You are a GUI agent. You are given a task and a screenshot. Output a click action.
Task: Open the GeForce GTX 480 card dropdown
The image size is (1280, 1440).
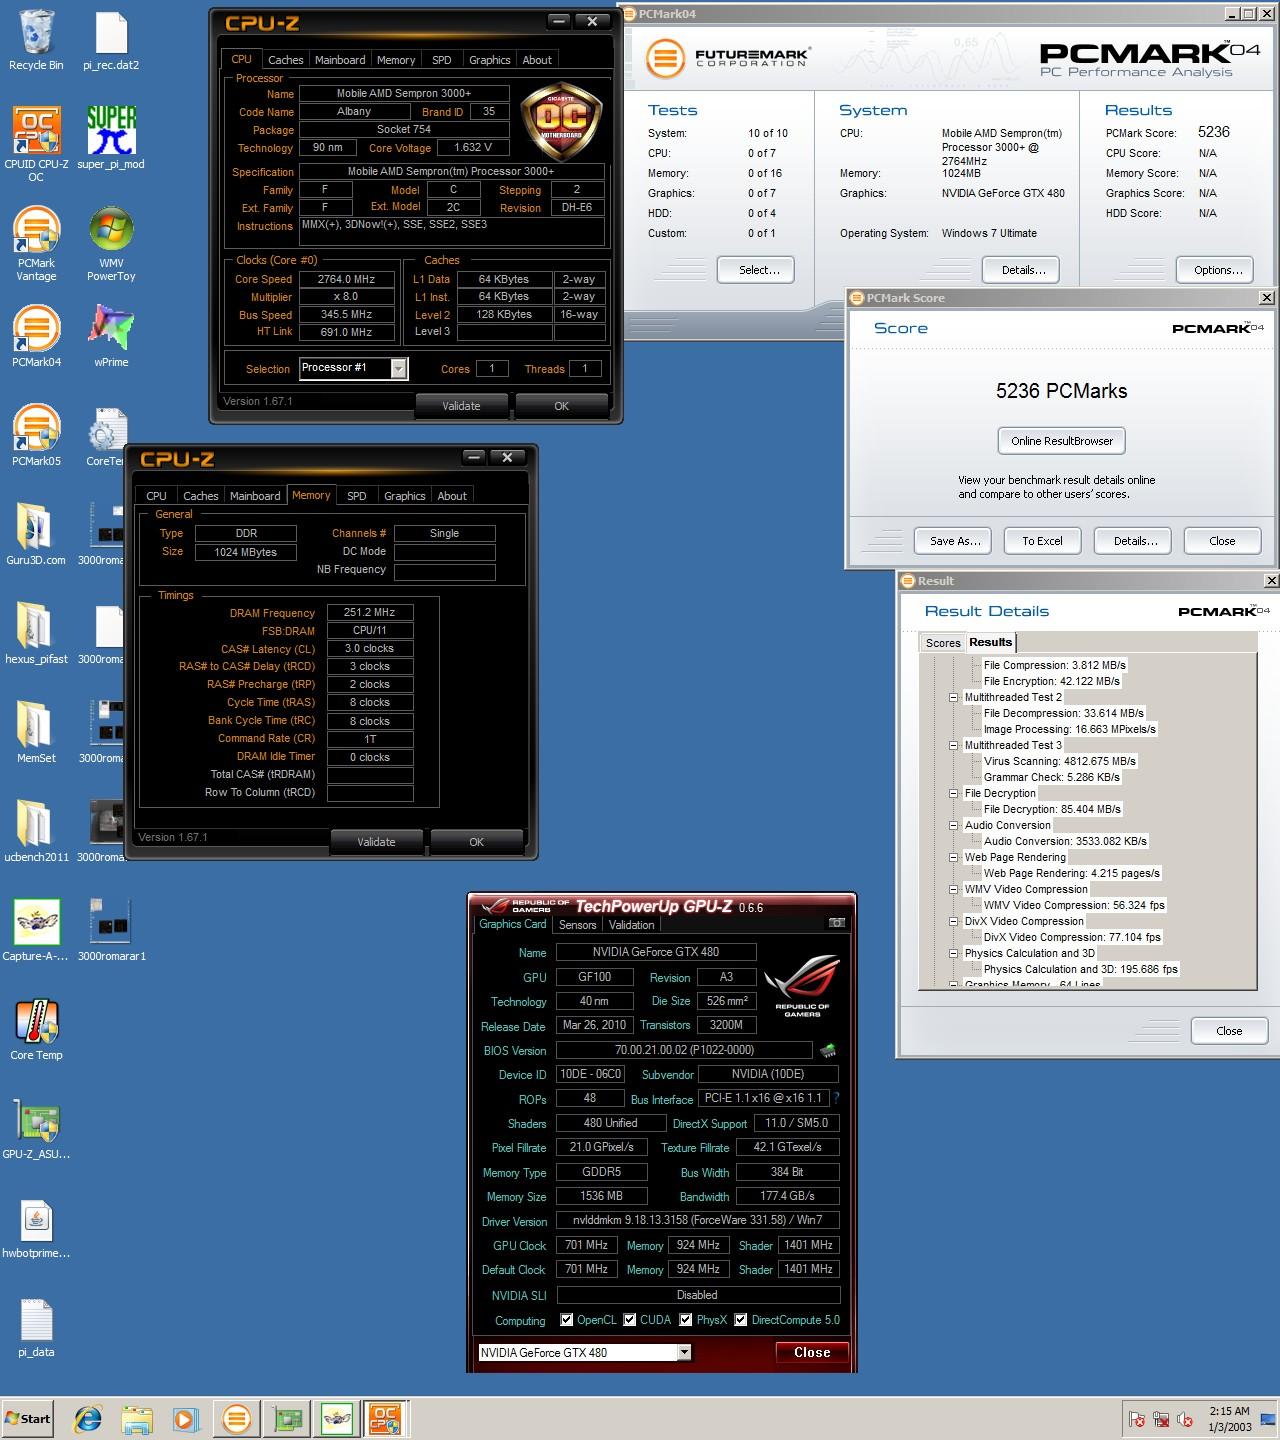click(685, 1353)
